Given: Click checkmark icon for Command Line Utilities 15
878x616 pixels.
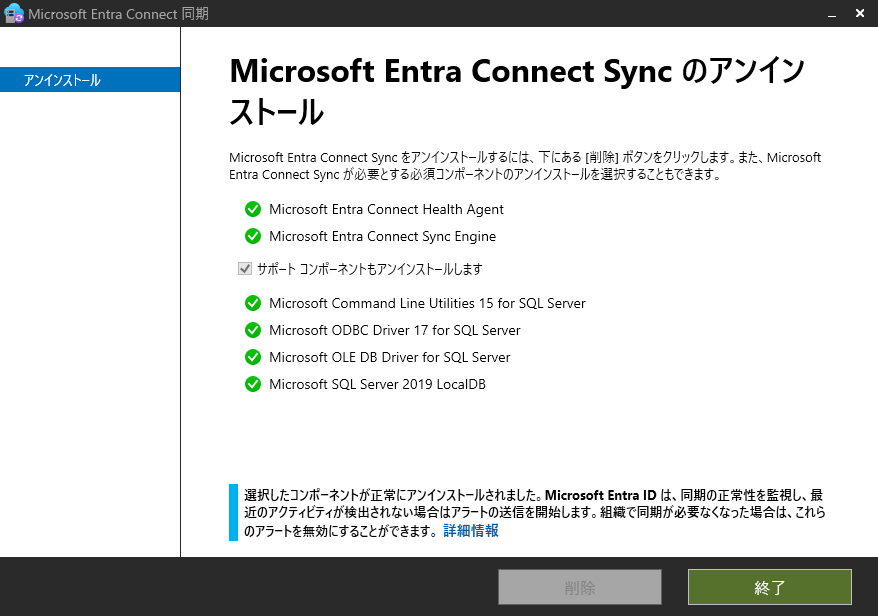Looking at the screenshot, I should 253,304.
